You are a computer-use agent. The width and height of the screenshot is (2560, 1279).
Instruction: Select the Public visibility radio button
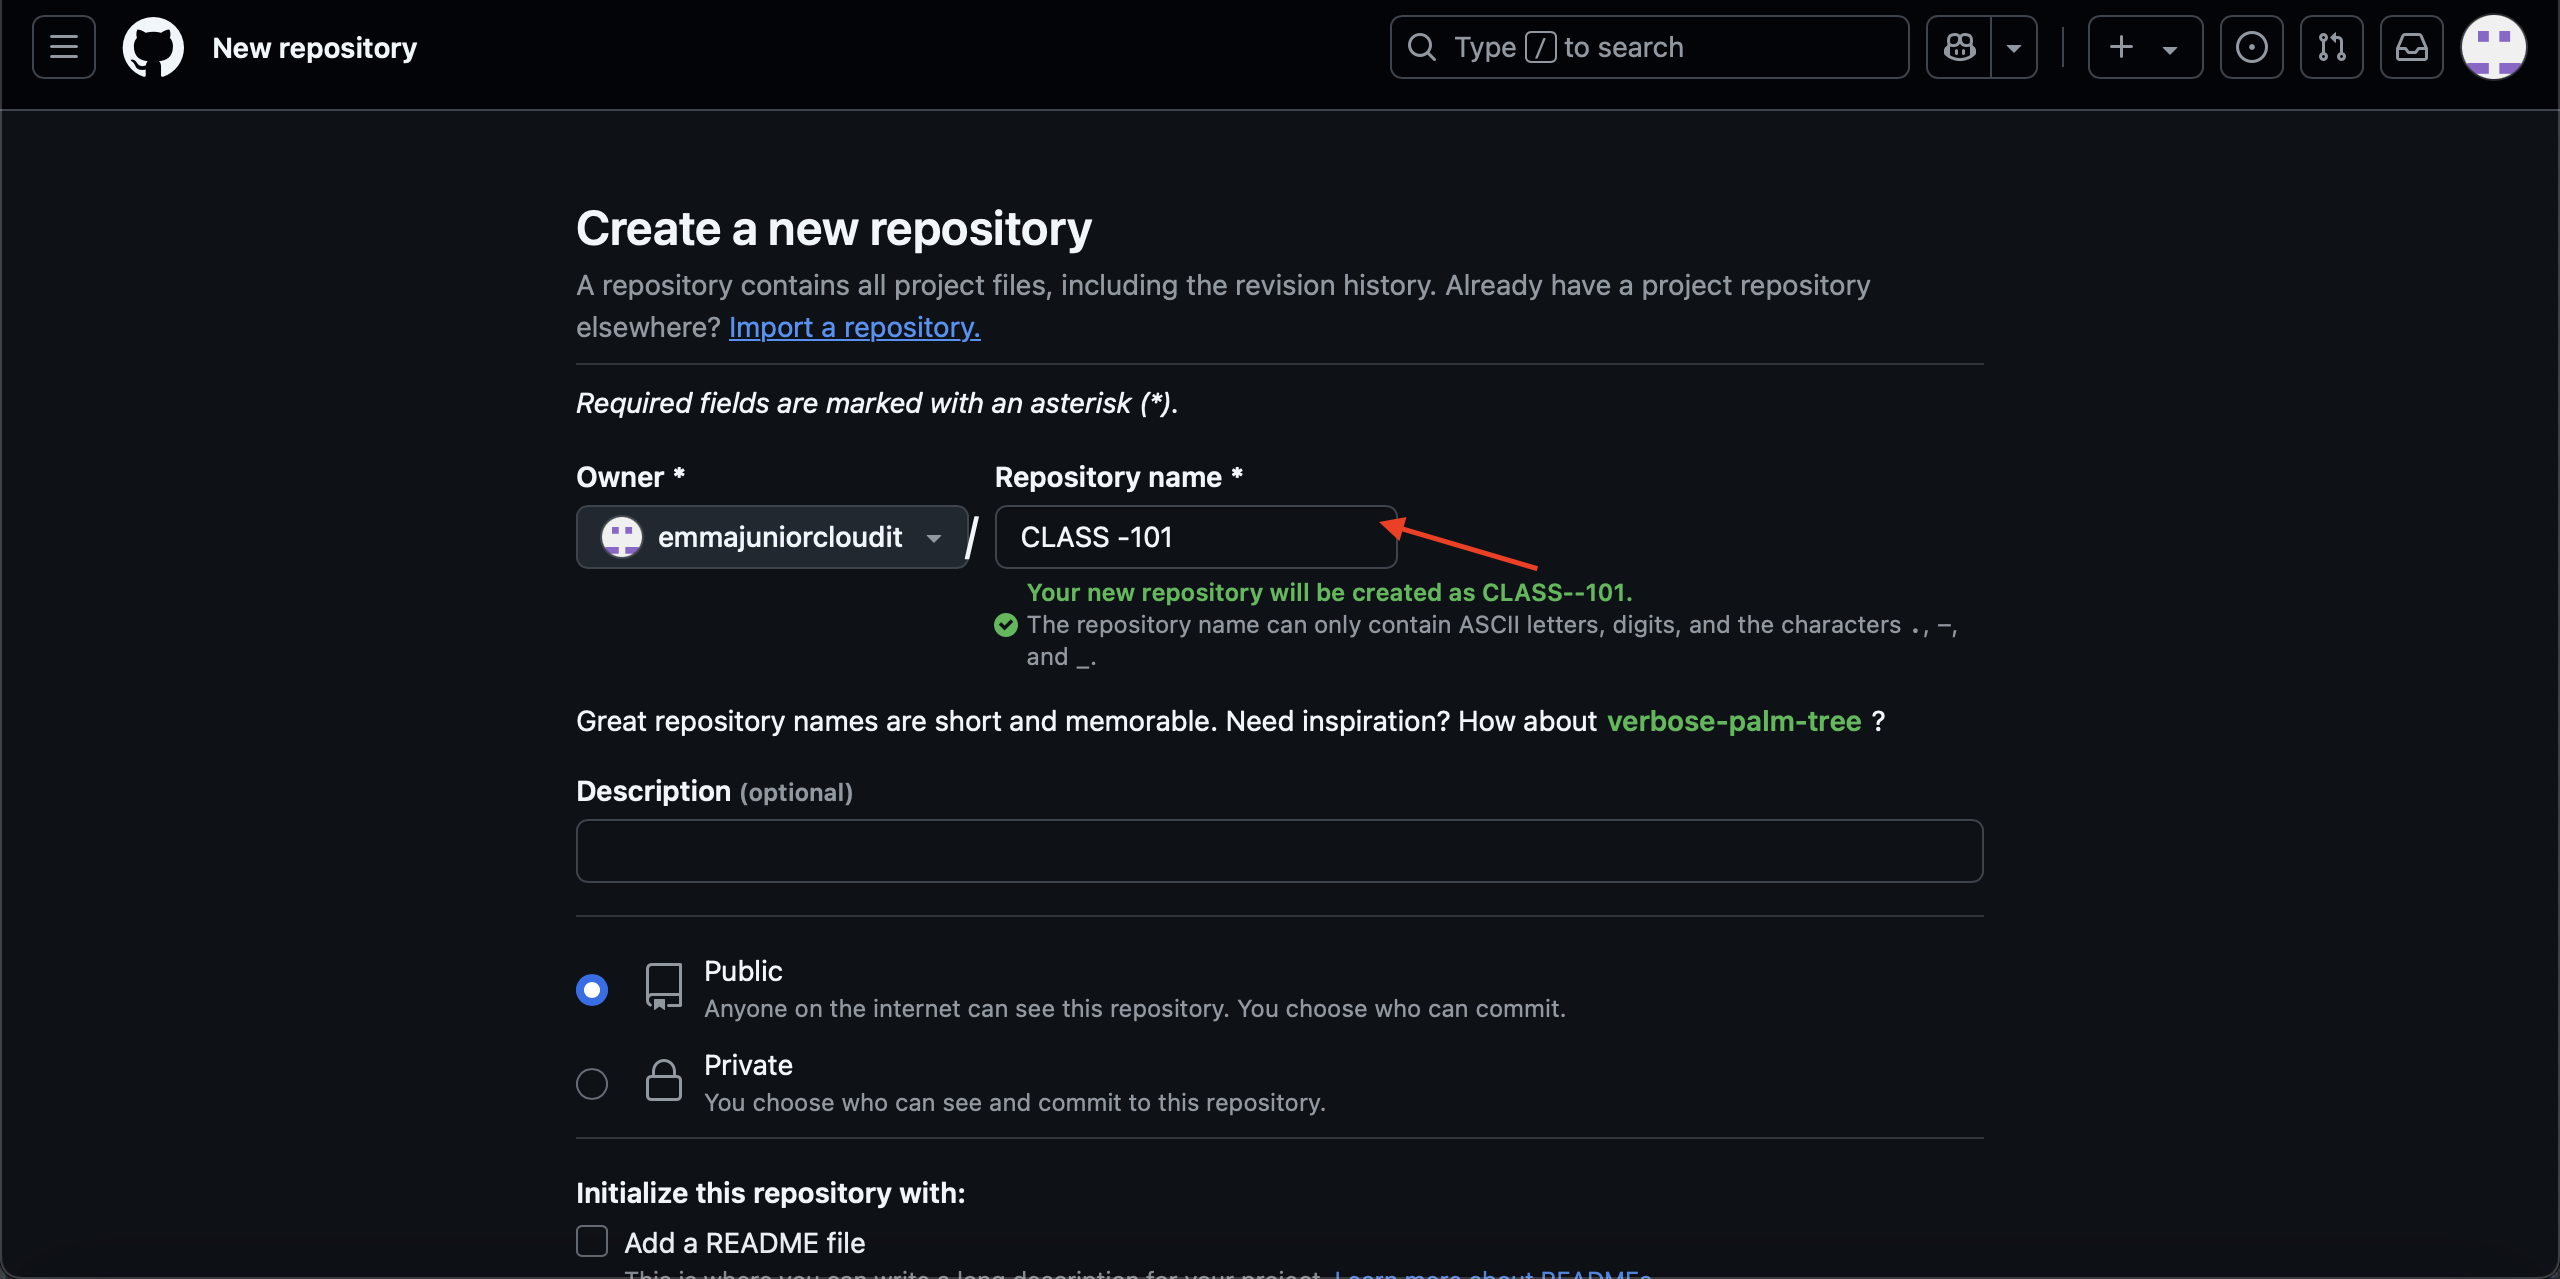pos(592,990)
